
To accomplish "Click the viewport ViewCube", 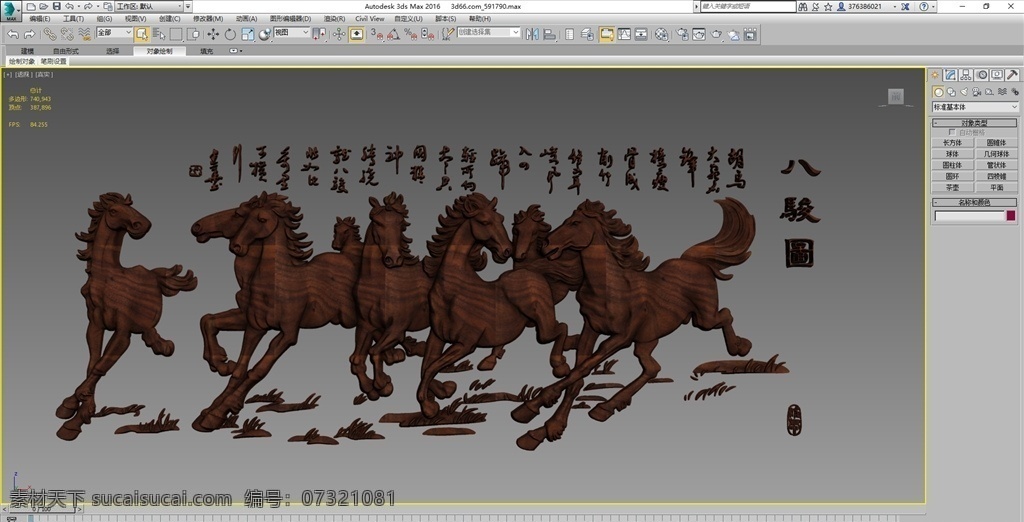I will [896, 97].
